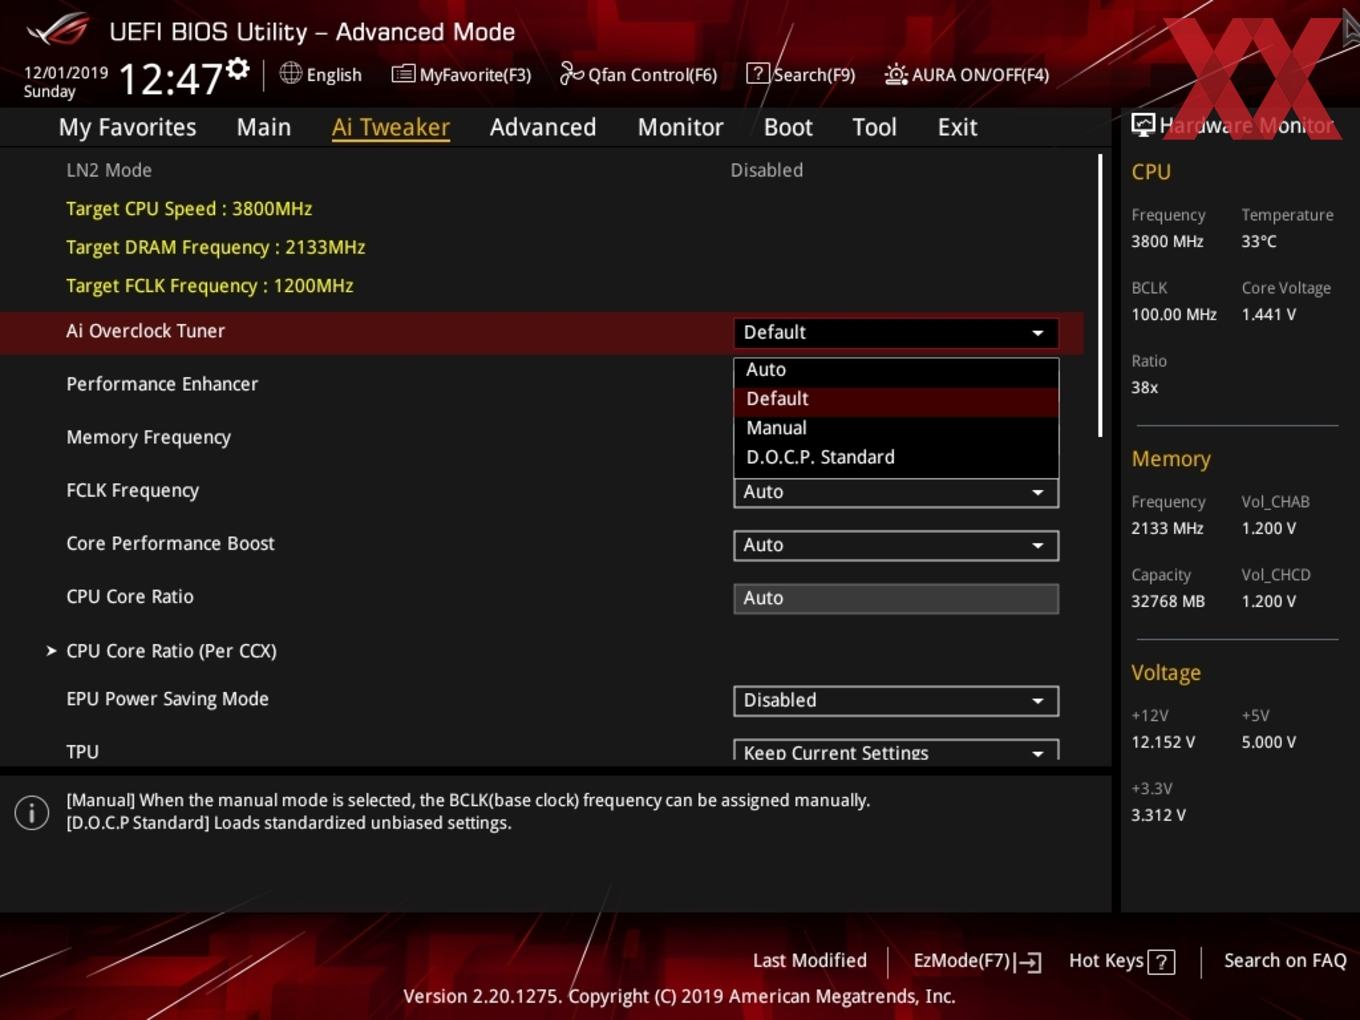Open the Hot Keys help
The width and height of the screenshot is (1360, 1020).
pos(1121,961)
